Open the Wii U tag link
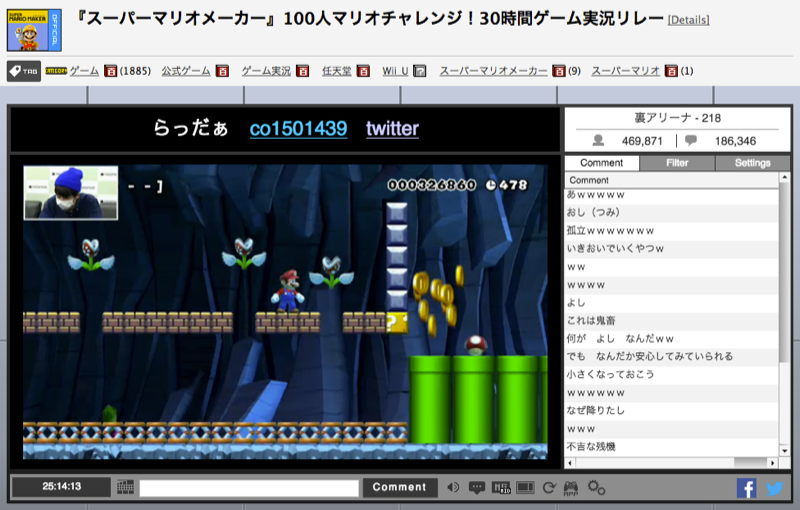Screen dimensions: 800x510 [x=395, y=71]
